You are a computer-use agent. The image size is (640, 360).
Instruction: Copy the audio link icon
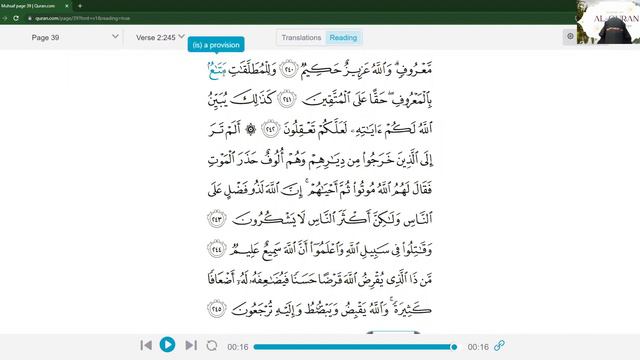(x=499, y=346)
